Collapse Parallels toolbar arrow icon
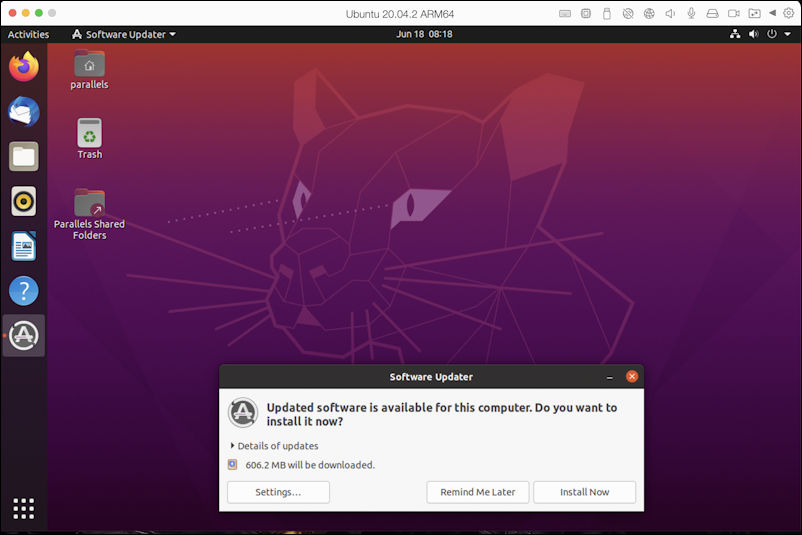Viewport: 802px width, 535px height. (772, 13)
